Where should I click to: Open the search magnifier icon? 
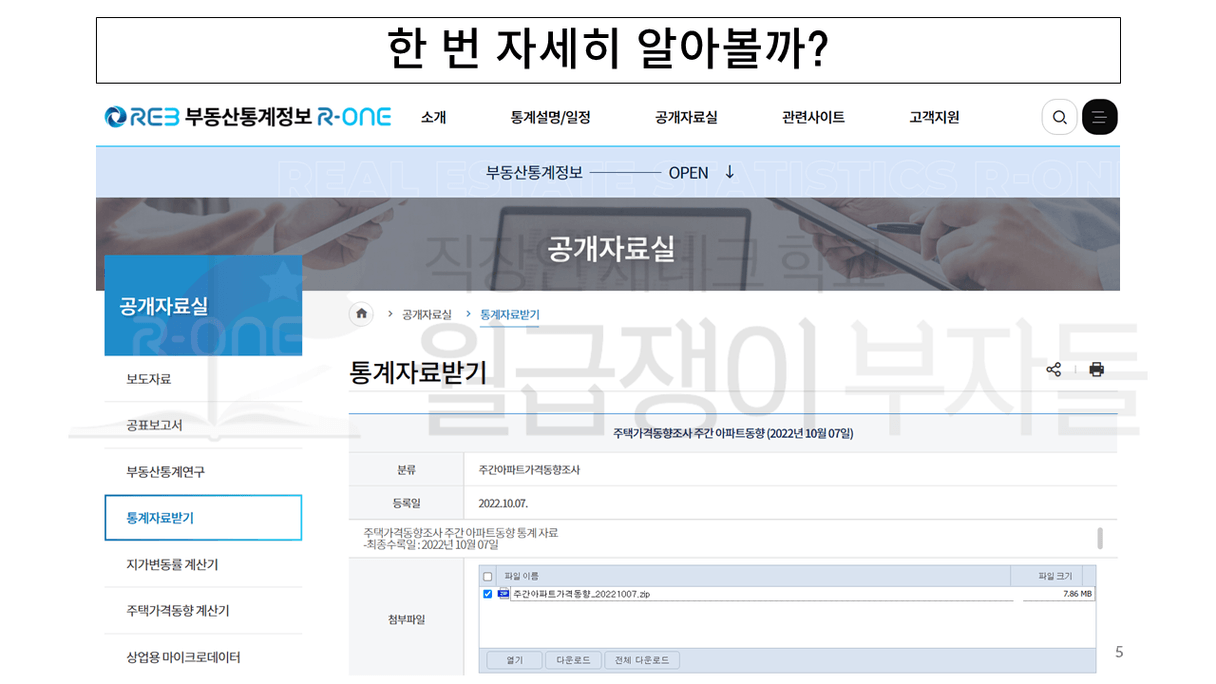click(1059, 117)
